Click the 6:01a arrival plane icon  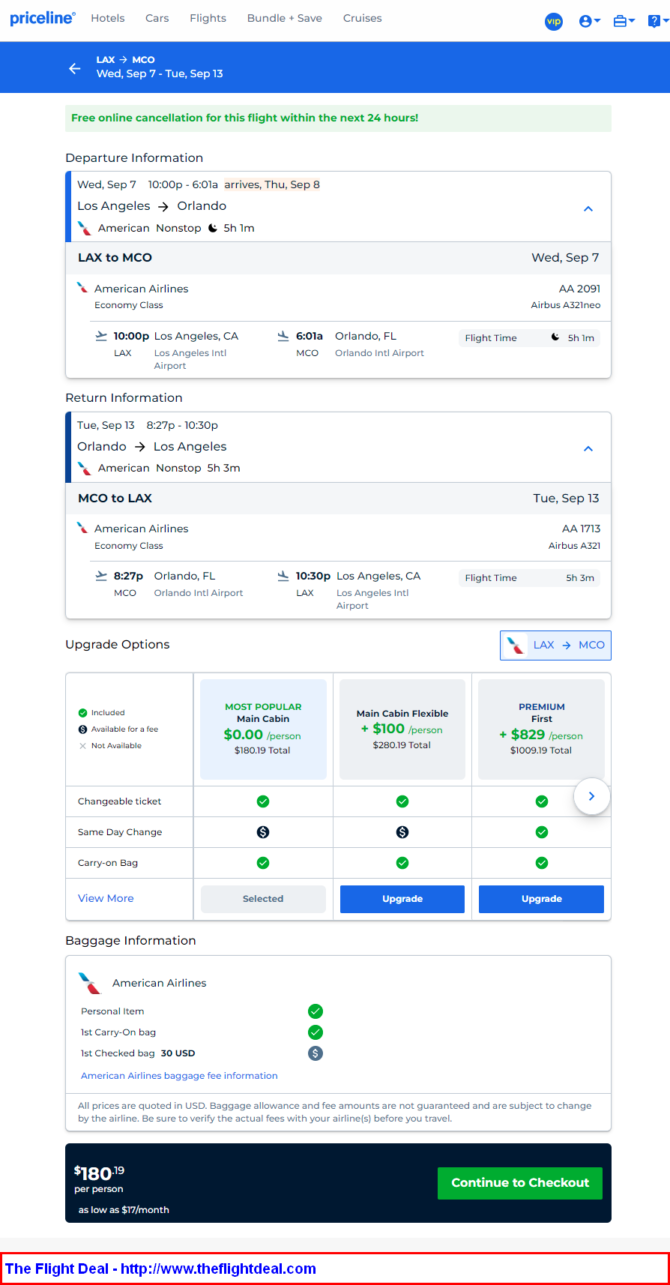pos(284,336)
